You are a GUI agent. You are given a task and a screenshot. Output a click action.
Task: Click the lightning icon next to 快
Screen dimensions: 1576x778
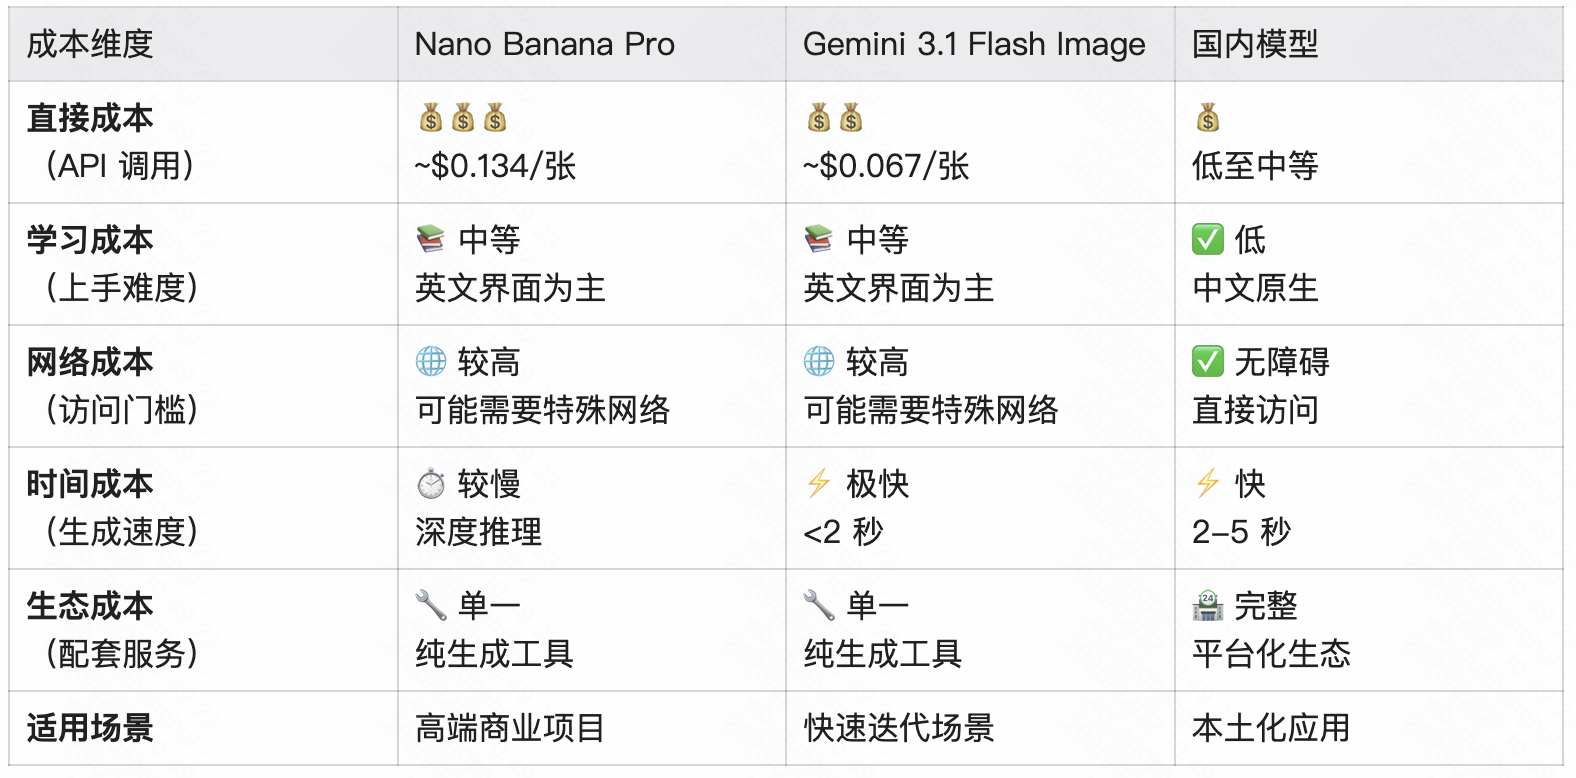(1208, 484)
